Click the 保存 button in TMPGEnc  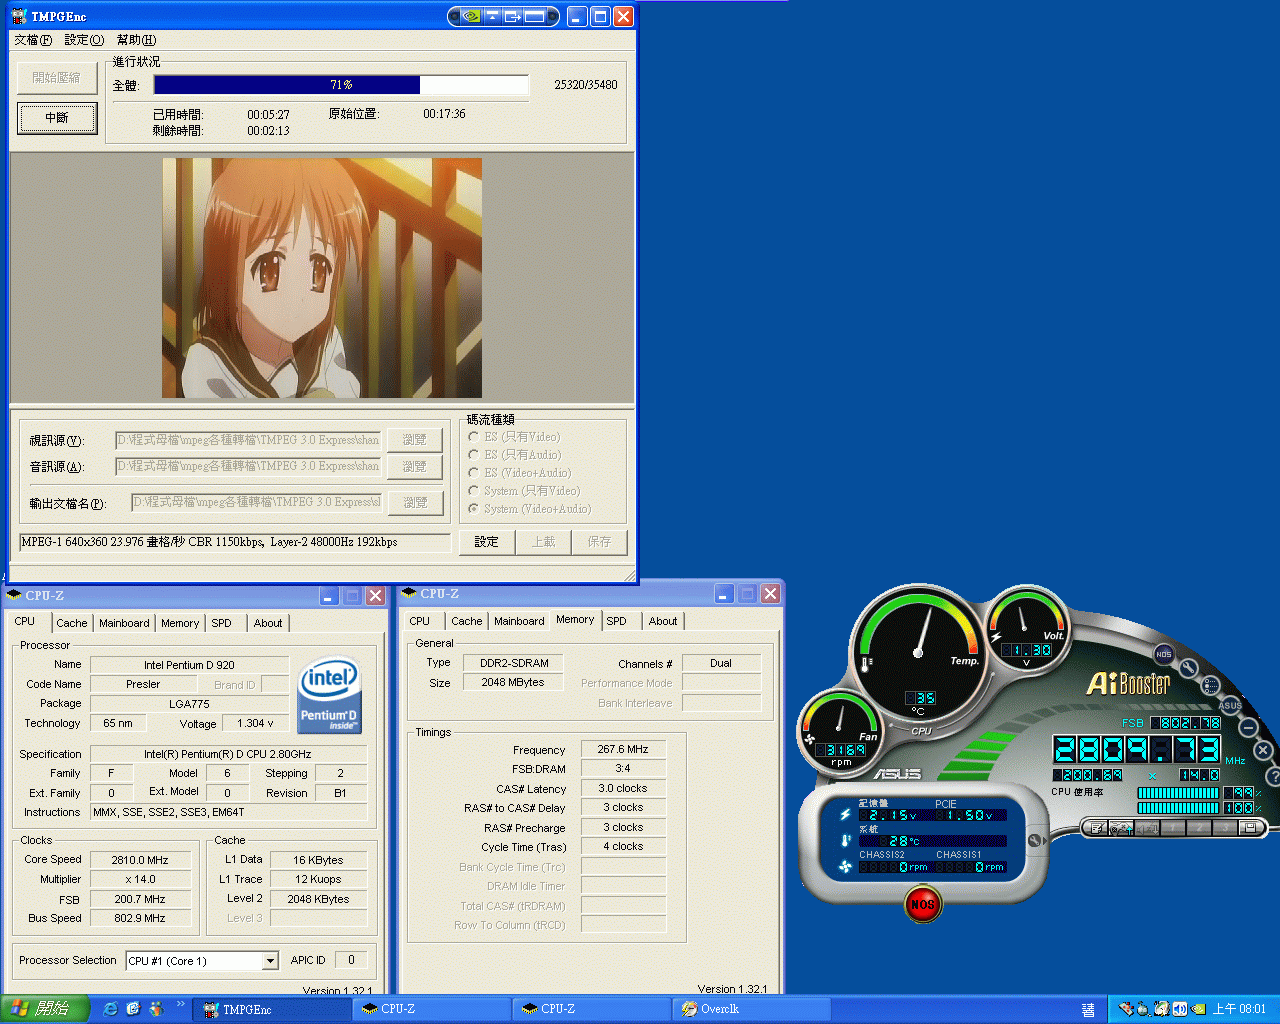point(599,542)
